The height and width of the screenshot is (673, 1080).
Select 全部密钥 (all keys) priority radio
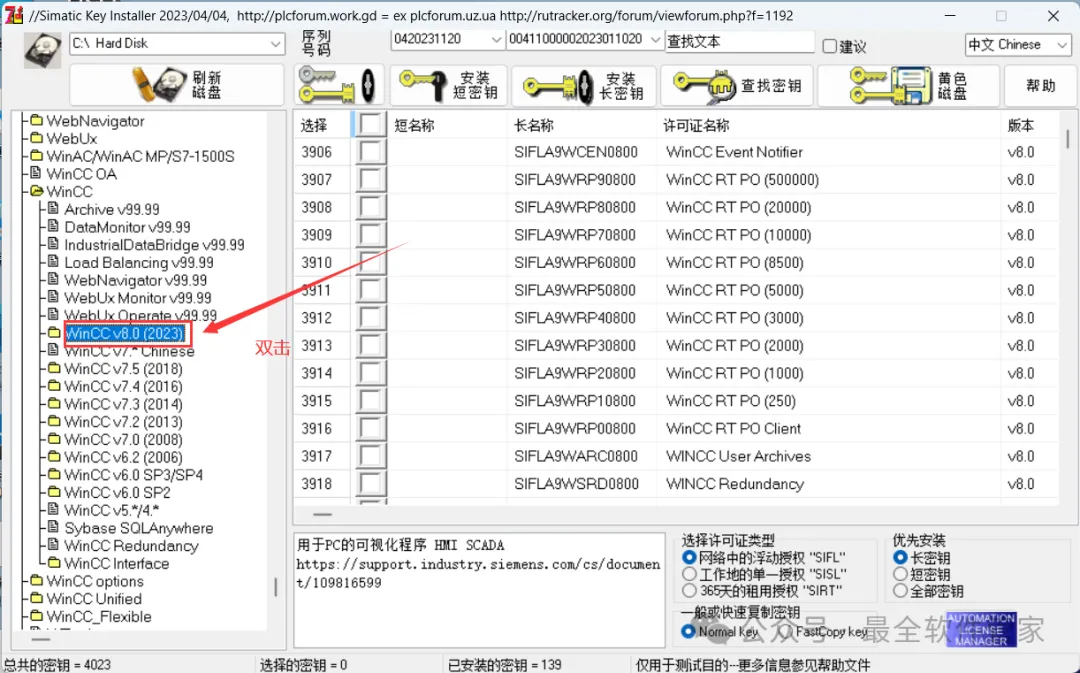coord(900,590)
